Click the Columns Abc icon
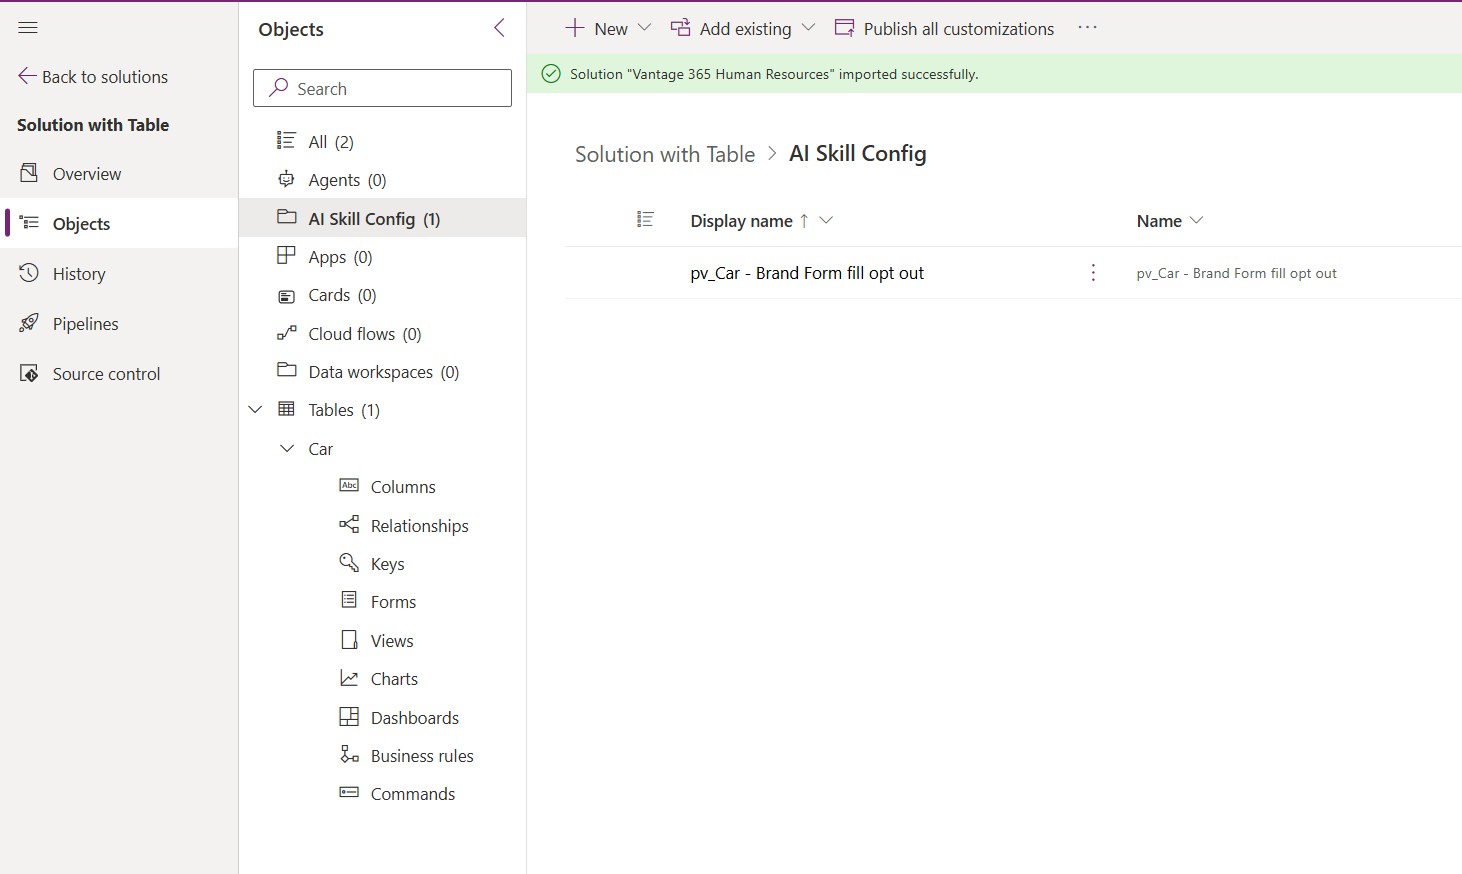Screen dimensions: 1462x874 [349, 485]
